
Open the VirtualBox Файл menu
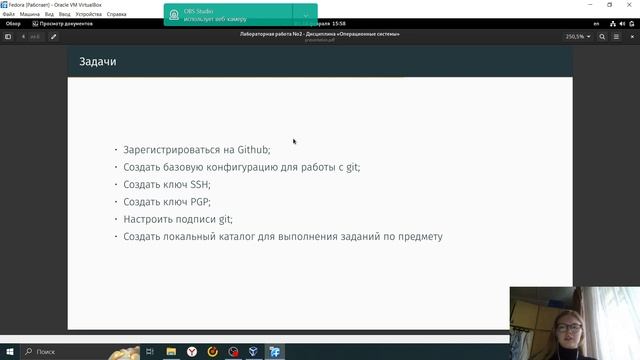click(9, 14)
